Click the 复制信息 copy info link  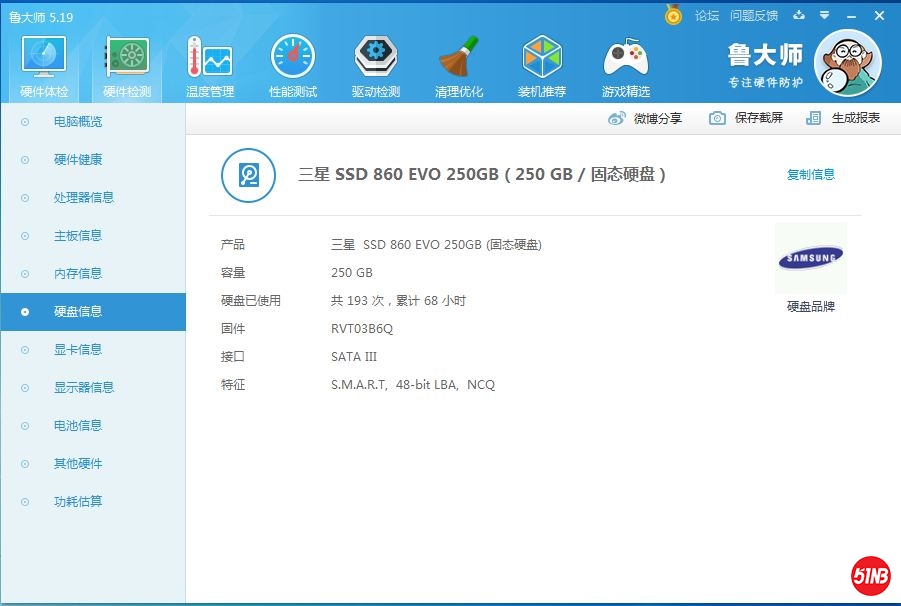point(810,175)
